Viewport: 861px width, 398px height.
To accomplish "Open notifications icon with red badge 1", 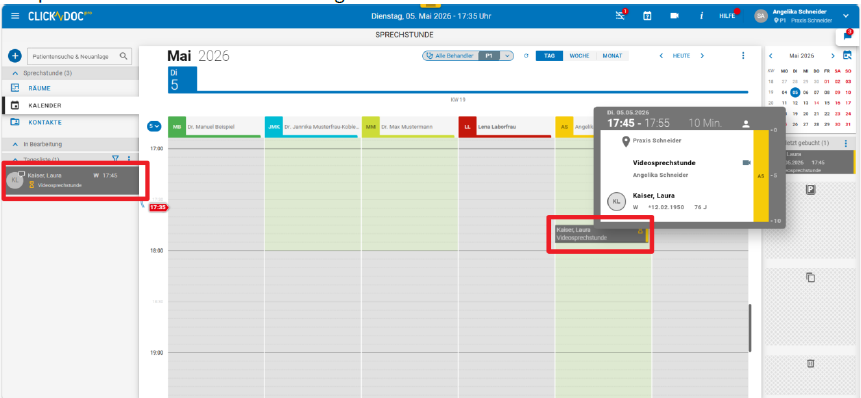I will tap(620, 15).
